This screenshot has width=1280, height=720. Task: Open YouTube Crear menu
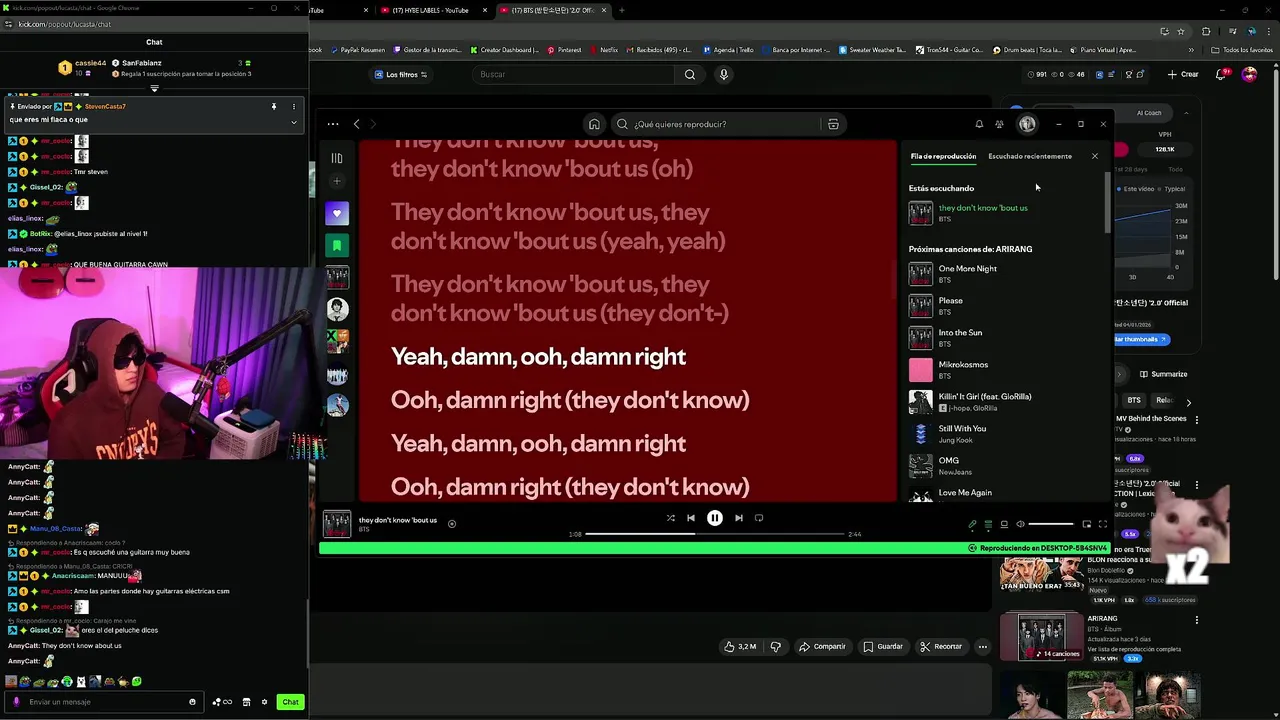coord(1183,74)
